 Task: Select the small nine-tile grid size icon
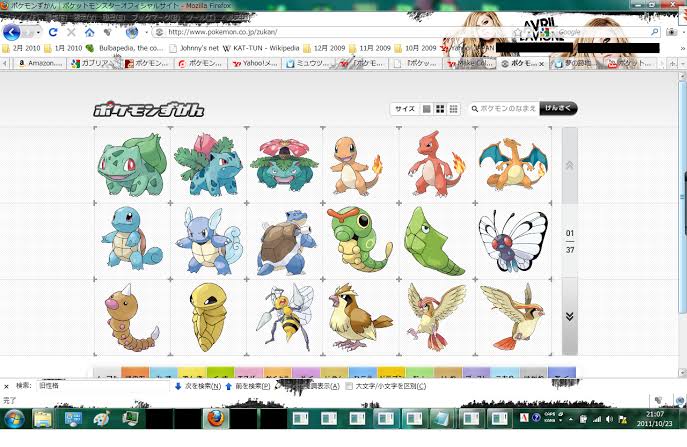(x=453, y=109)
